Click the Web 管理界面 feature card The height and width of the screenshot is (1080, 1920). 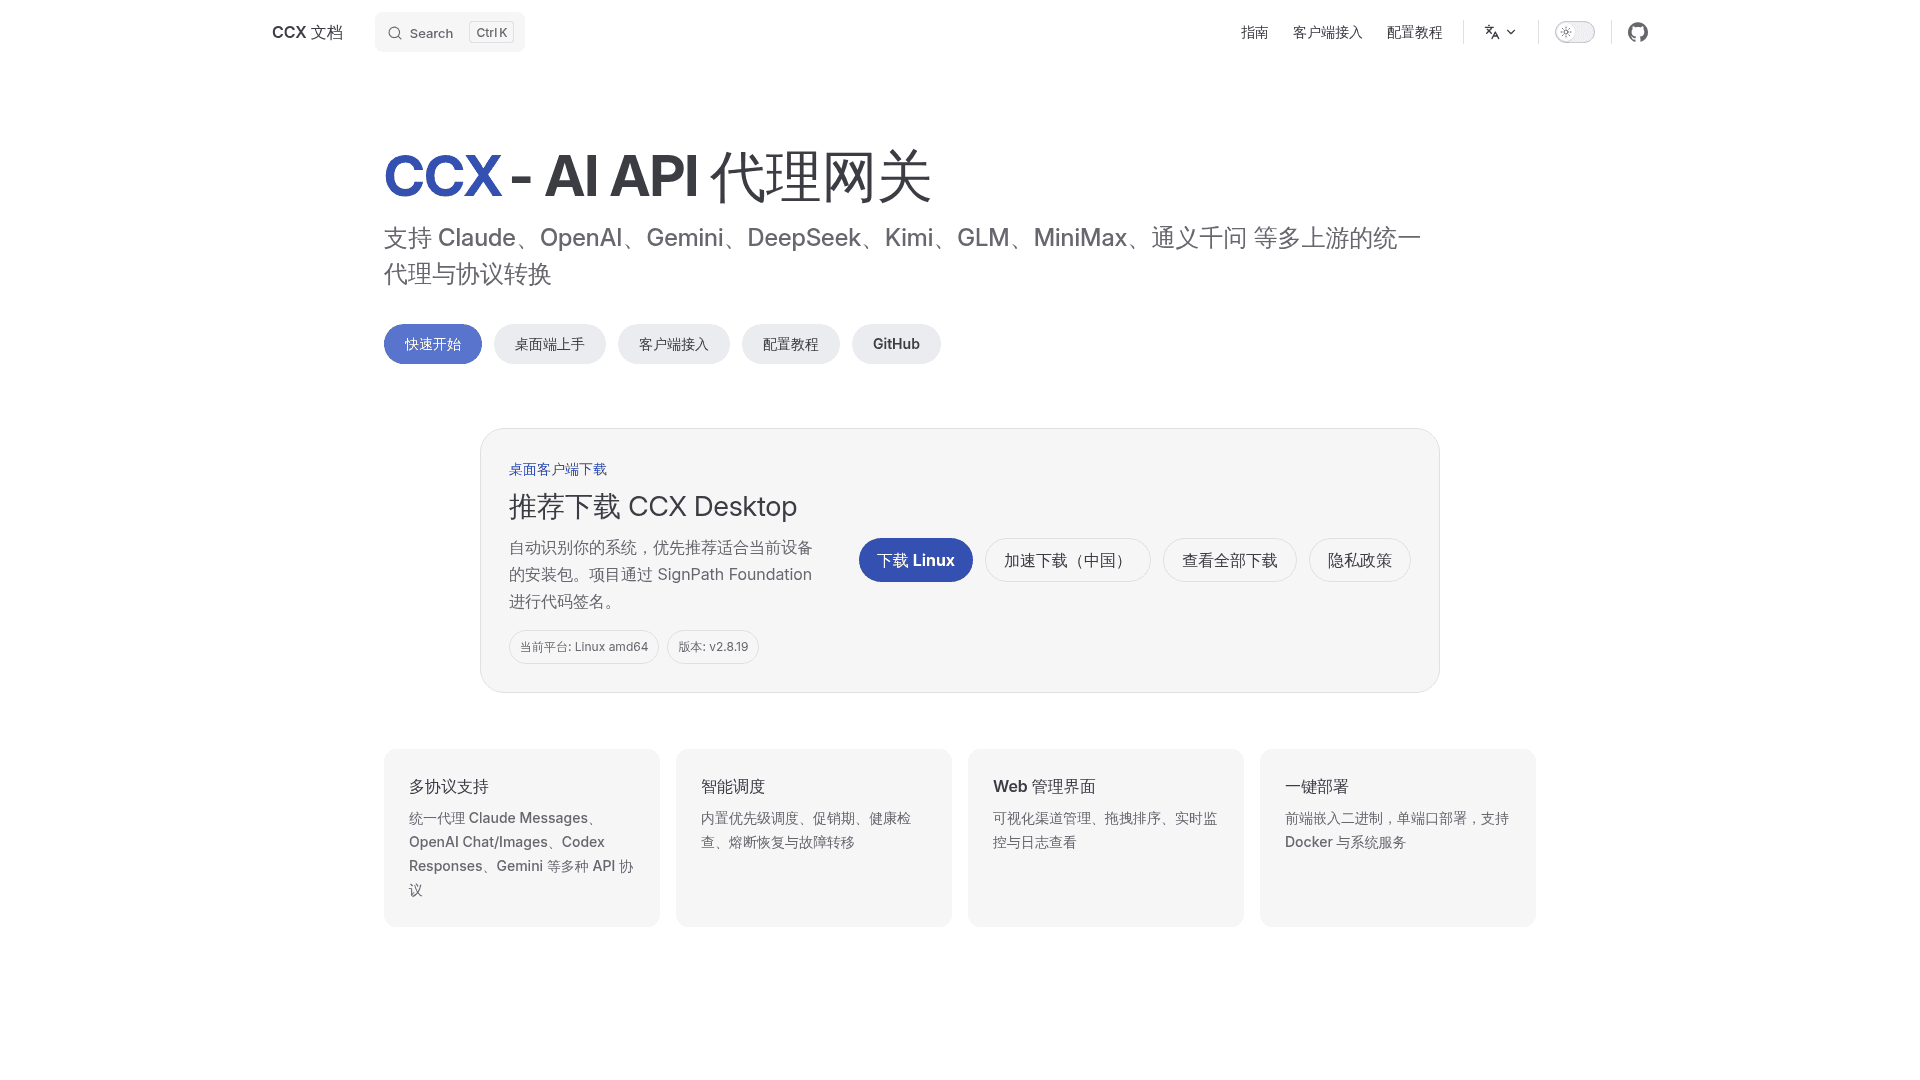[1106, 838]
